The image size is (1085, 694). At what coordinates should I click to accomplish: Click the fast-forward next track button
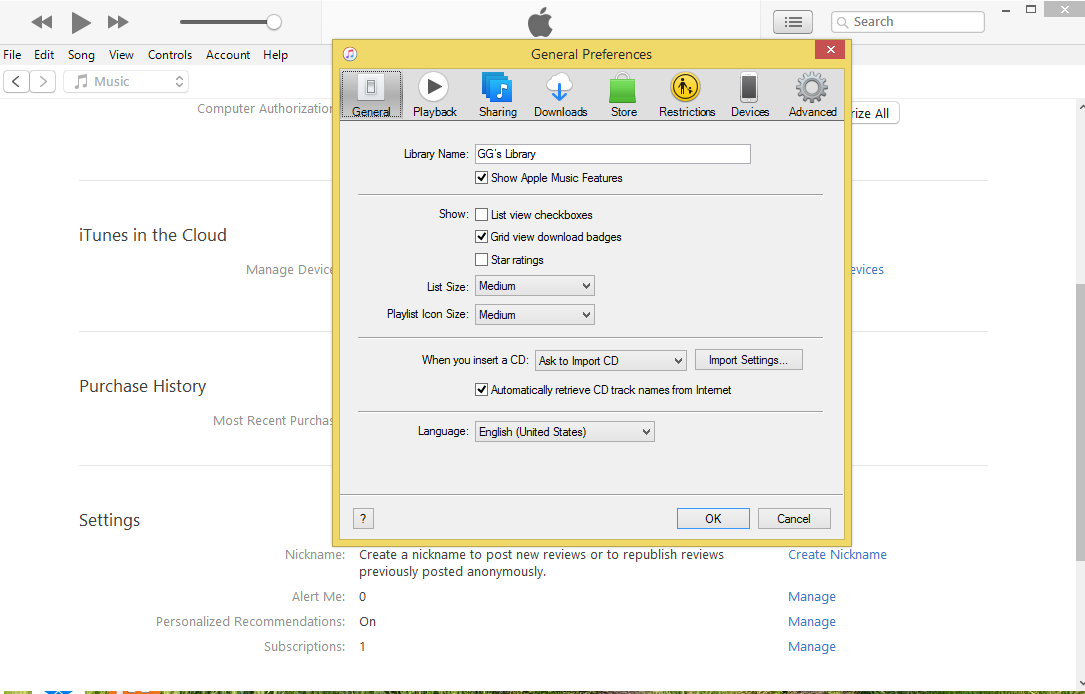[118, 22]
